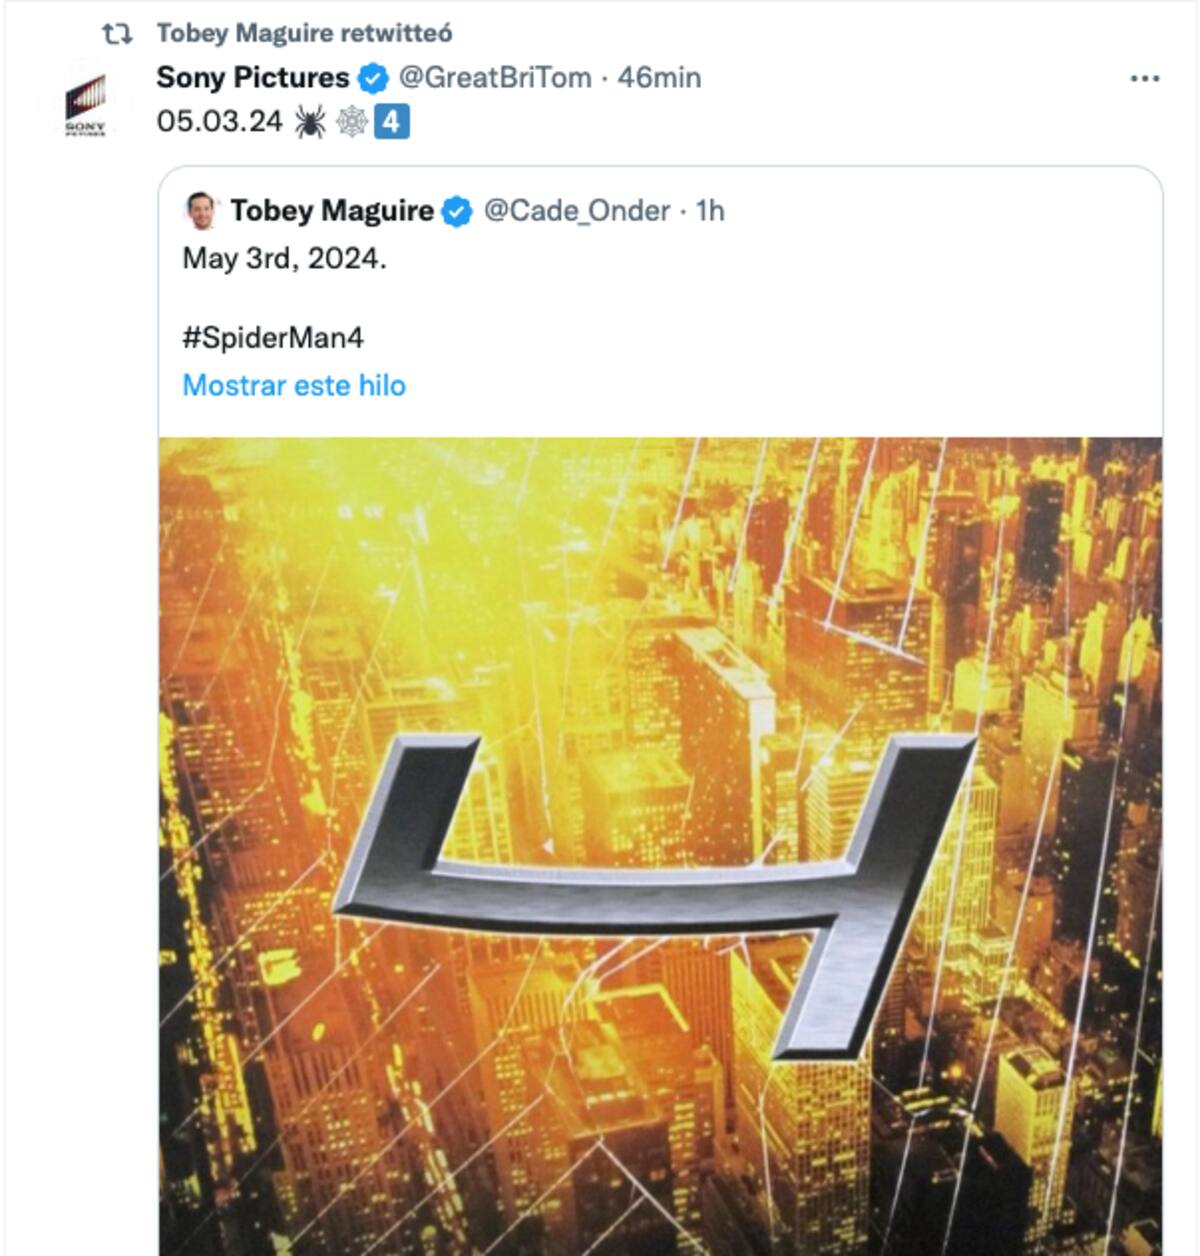This screenshot has width=1200, height=1256.
Task: Open the Sony Pictures display name
Action: (x=252, y=78)
